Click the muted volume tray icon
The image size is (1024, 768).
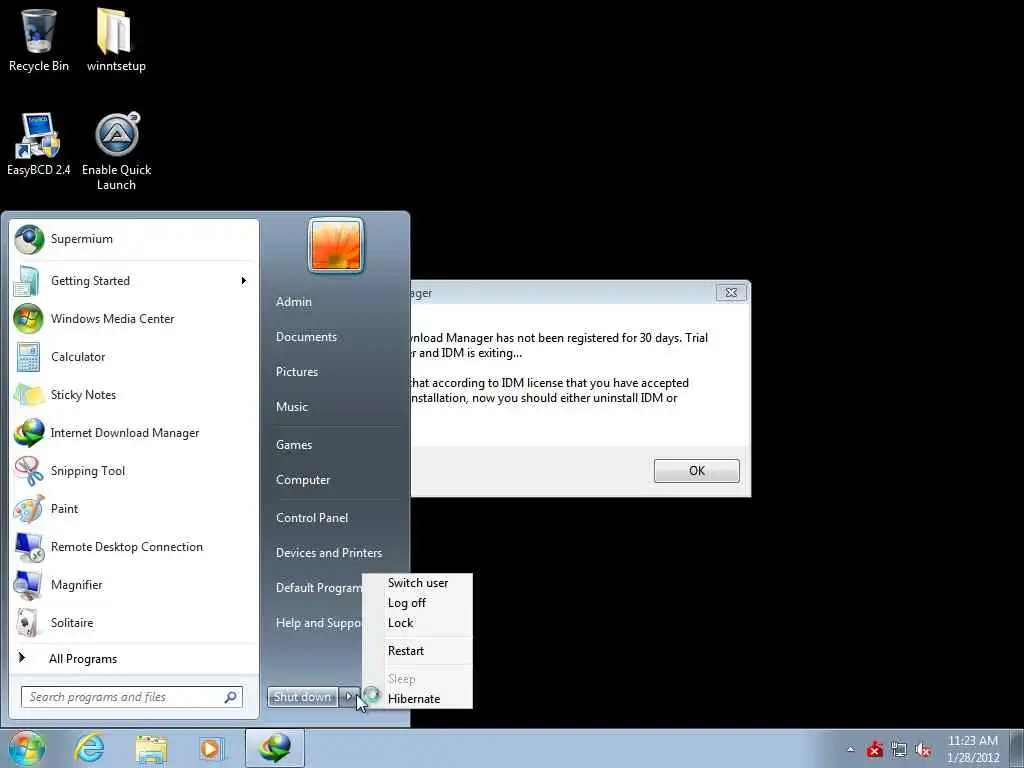[923, 750]
